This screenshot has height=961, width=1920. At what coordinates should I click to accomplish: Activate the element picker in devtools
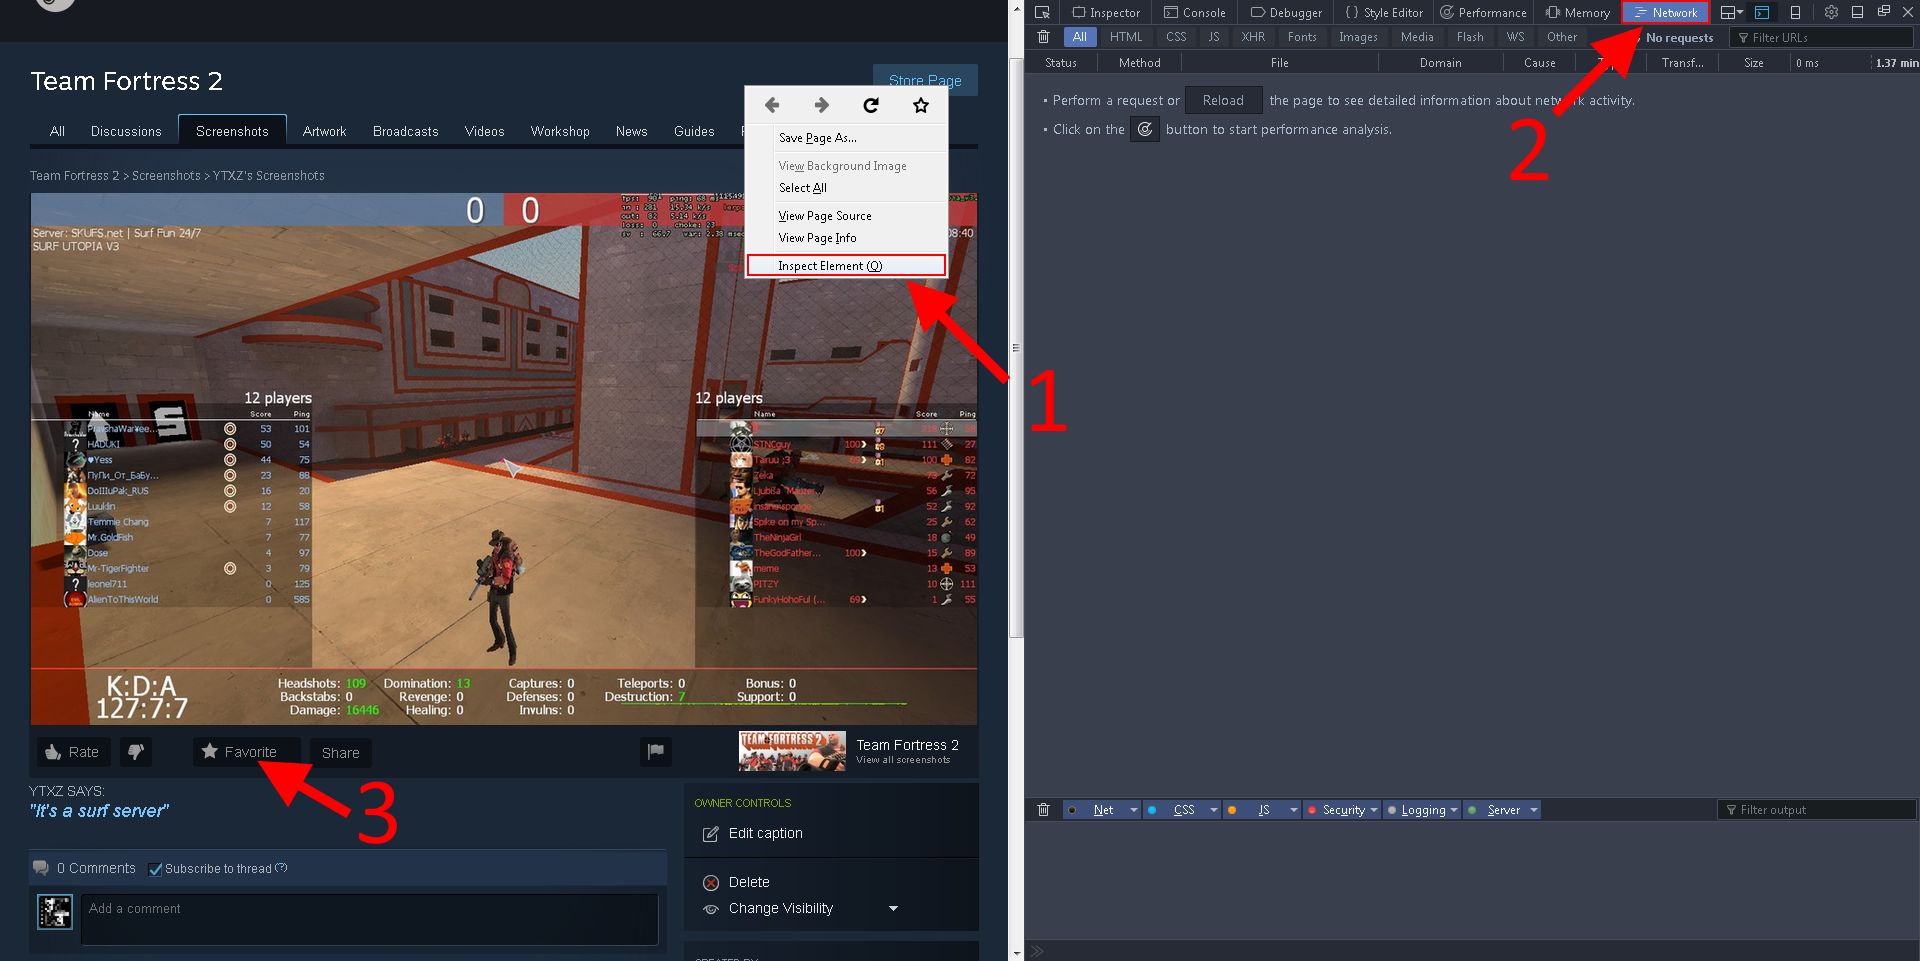click(x=1042, y=12)
